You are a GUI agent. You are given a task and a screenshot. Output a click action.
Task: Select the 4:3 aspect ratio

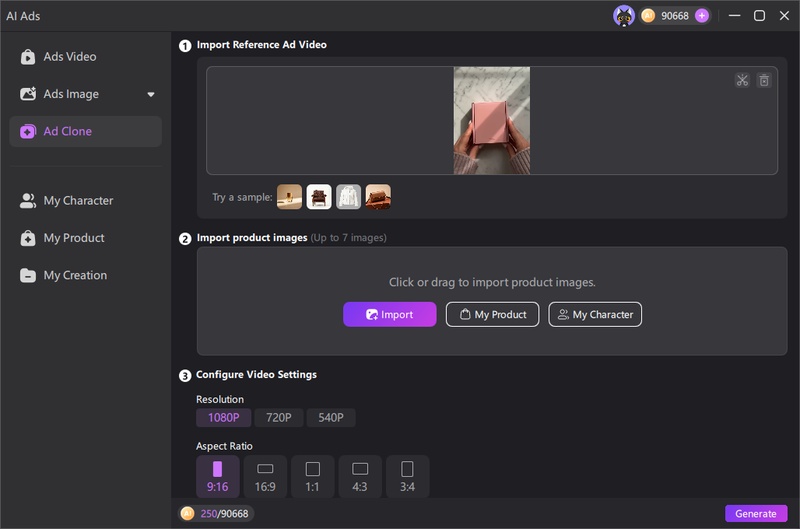tap(360, 476)
